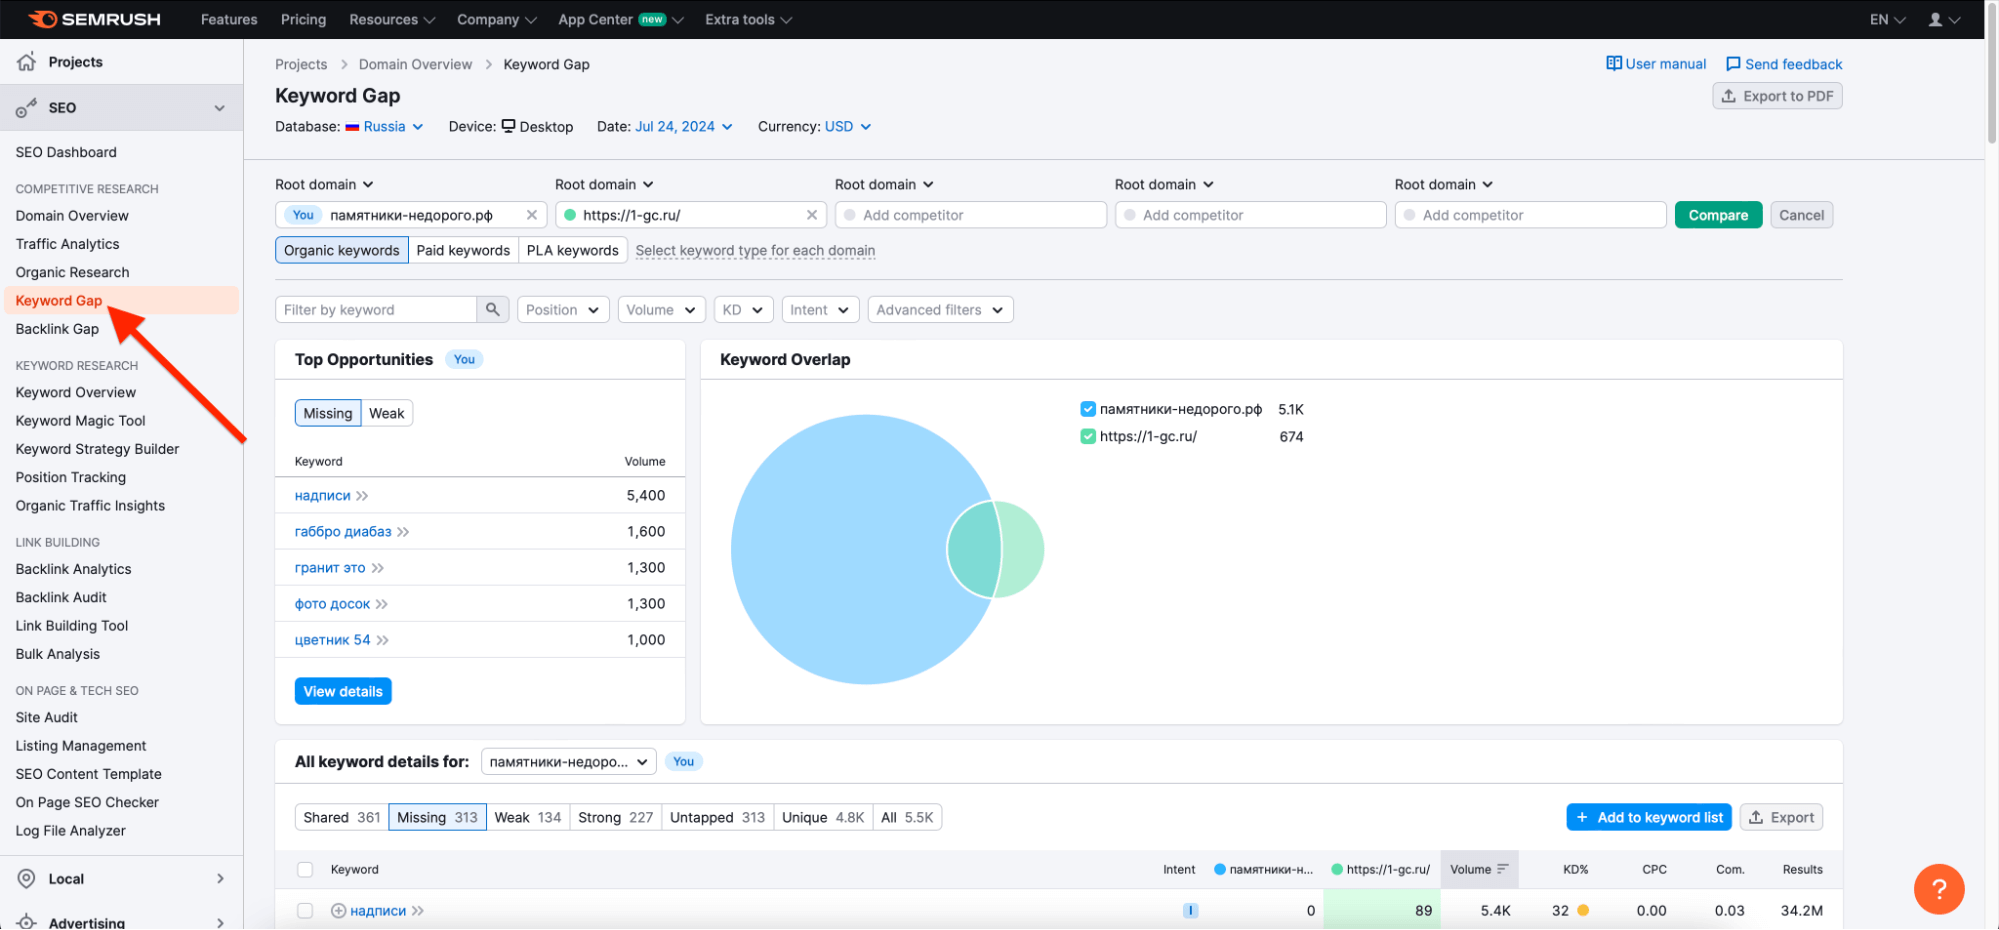Select the Unique 4.8K tab

(822, 817)
